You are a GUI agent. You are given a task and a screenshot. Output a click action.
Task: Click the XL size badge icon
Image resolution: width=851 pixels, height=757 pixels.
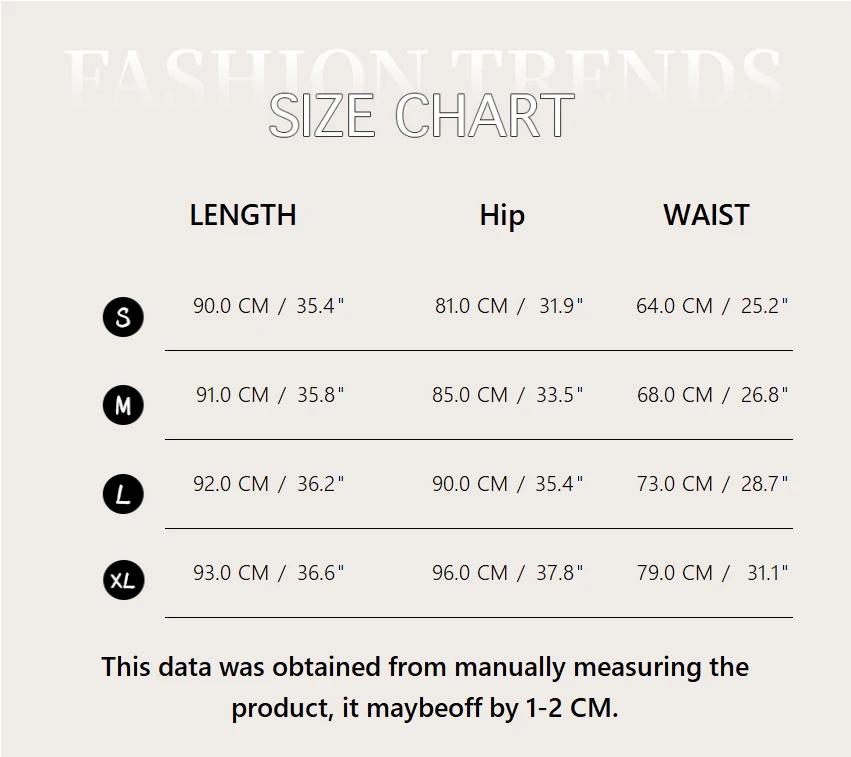(x=123, y=580)
